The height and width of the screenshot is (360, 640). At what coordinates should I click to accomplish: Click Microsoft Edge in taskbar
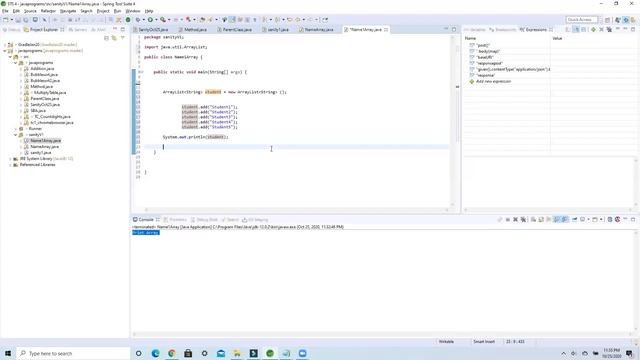pos(155,353)
